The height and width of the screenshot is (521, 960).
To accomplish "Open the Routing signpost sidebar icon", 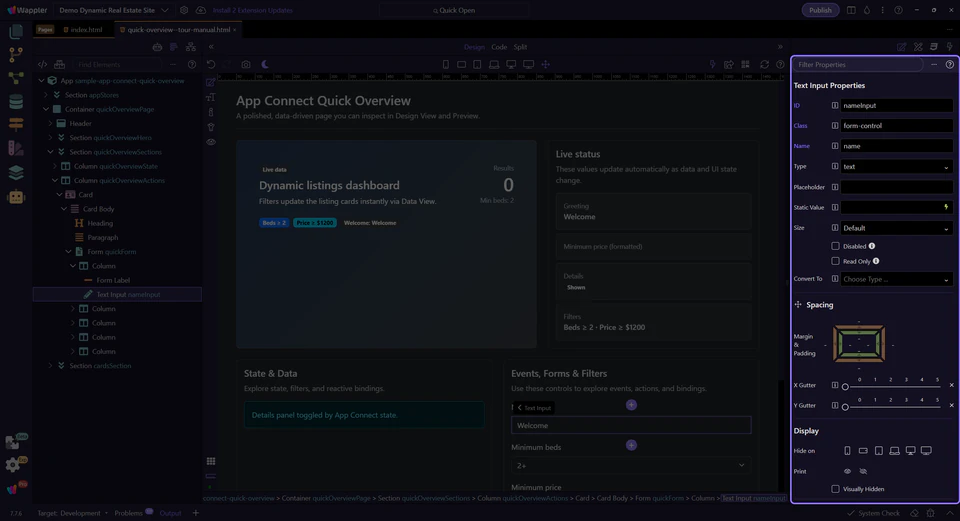I will point(17,124).
